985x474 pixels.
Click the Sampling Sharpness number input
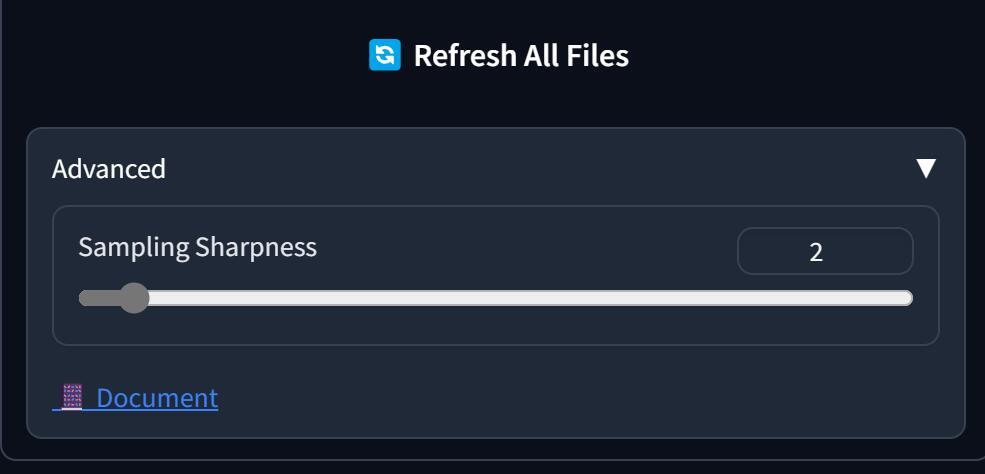tap(825, 251)
